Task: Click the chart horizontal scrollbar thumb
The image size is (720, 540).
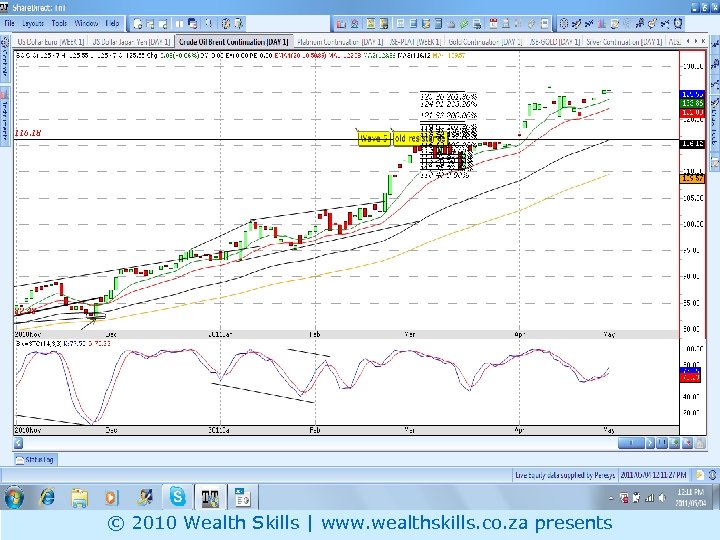Action: point(631,443)
